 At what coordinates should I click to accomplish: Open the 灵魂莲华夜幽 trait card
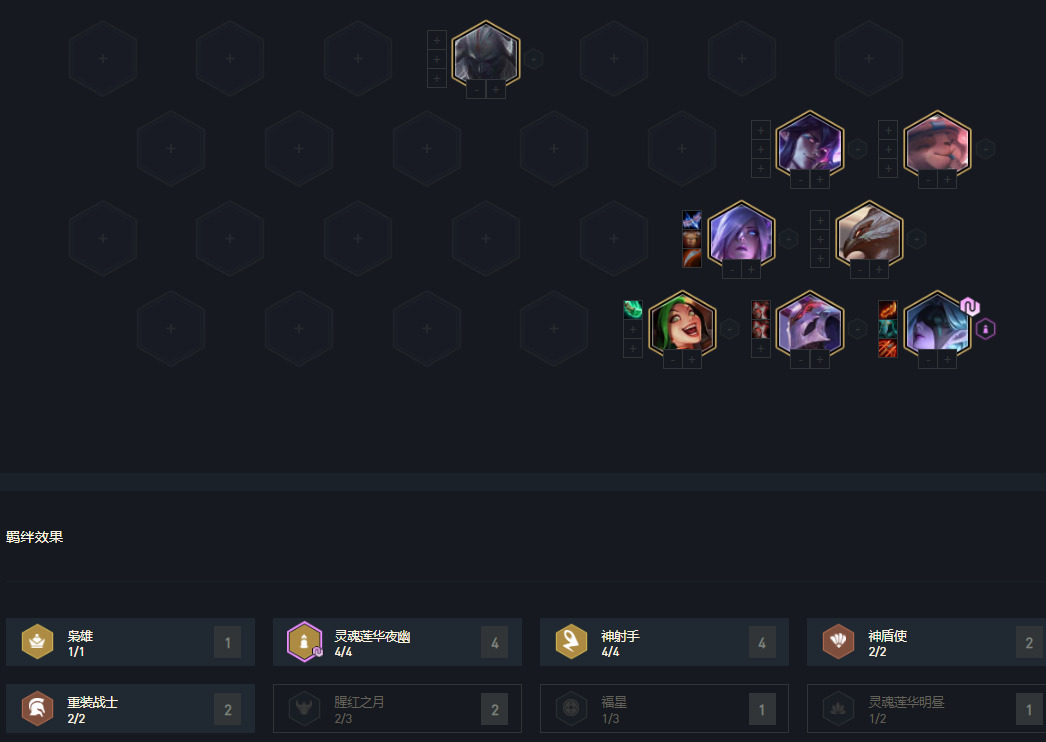coord(397,642)
